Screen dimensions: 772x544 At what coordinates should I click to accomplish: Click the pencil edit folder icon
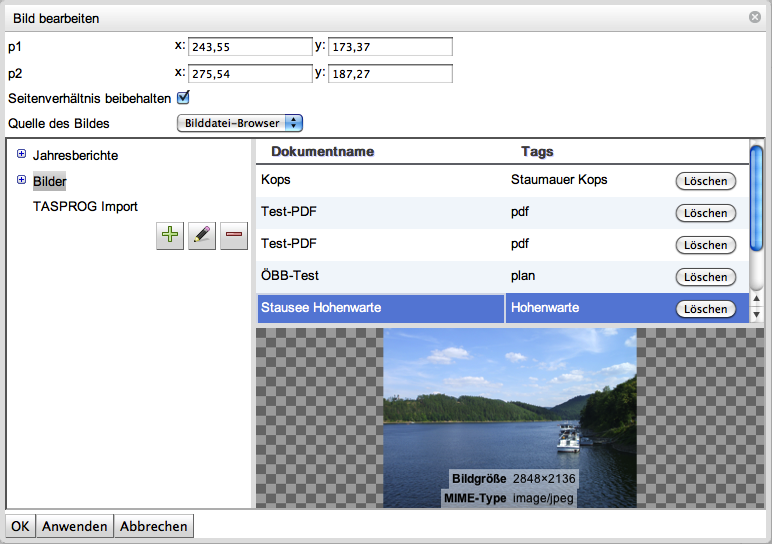[202, 235]
